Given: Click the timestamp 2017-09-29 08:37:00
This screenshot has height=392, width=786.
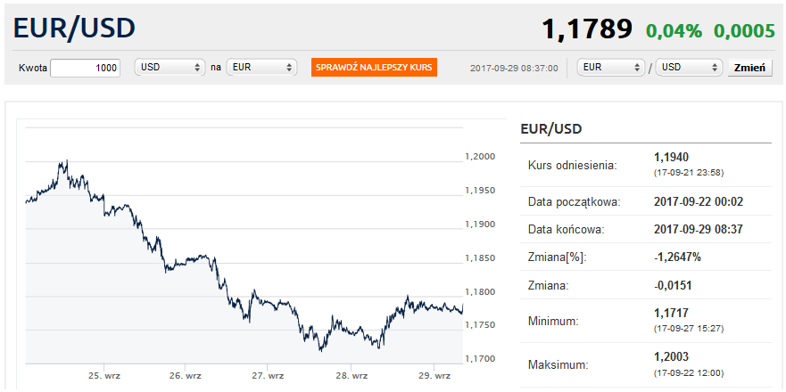Looking at the screenshot, I should tap(514, 68).
